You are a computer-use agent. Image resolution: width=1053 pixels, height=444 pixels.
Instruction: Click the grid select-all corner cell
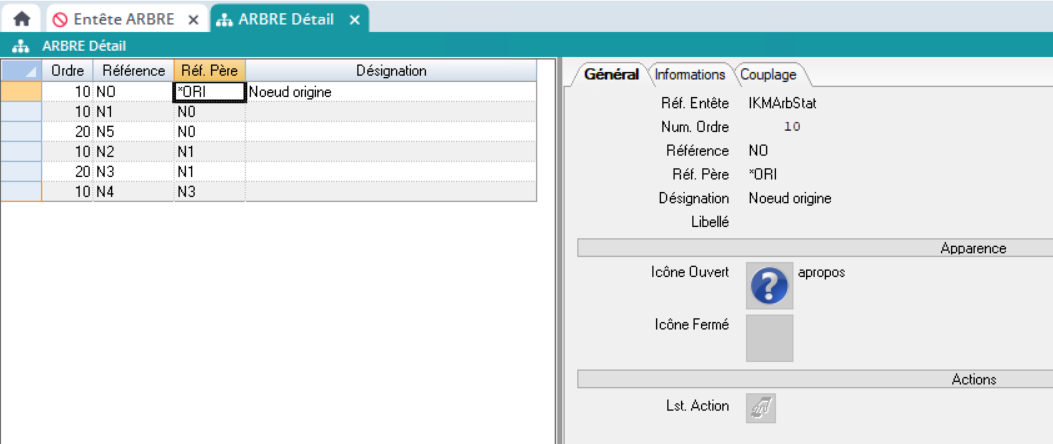pos(21,71)
